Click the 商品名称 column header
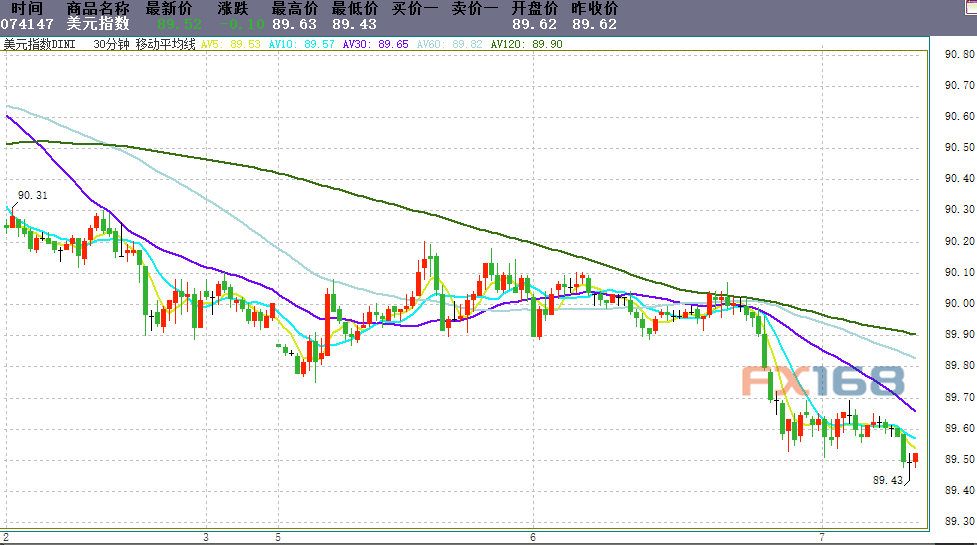 click(x=98, y=9)
